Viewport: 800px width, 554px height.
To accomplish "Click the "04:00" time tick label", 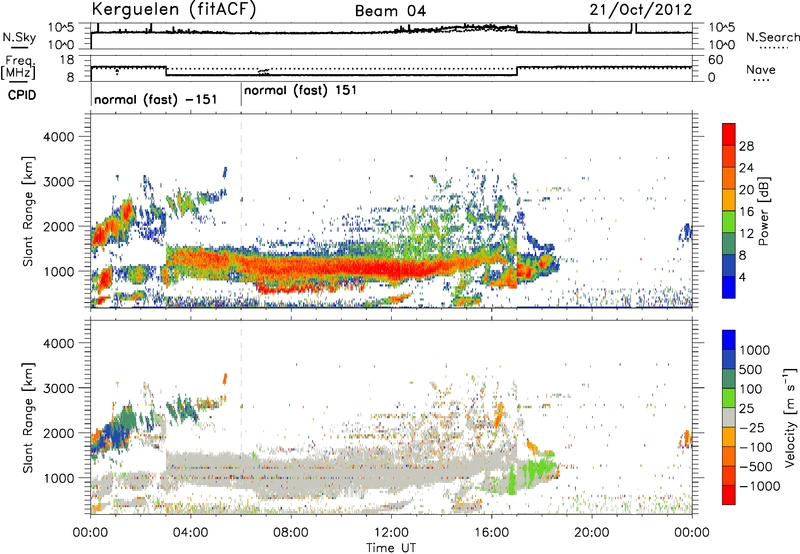I will coord(190,533).
